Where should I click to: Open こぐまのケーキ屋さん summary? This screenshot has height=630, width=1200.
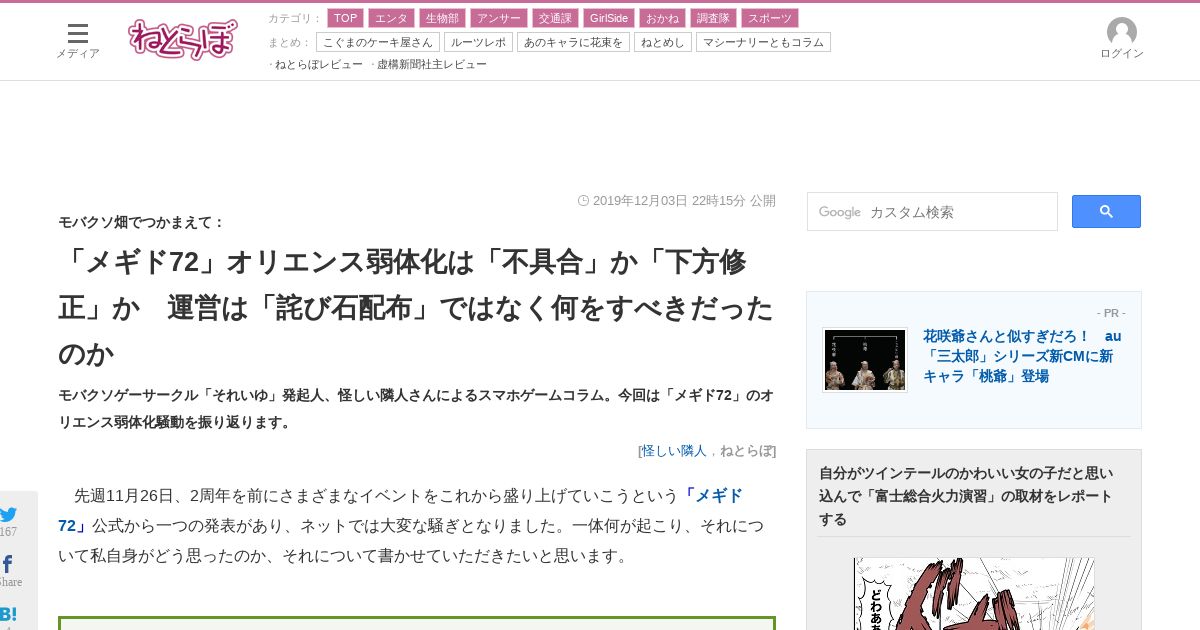point(378,42)
